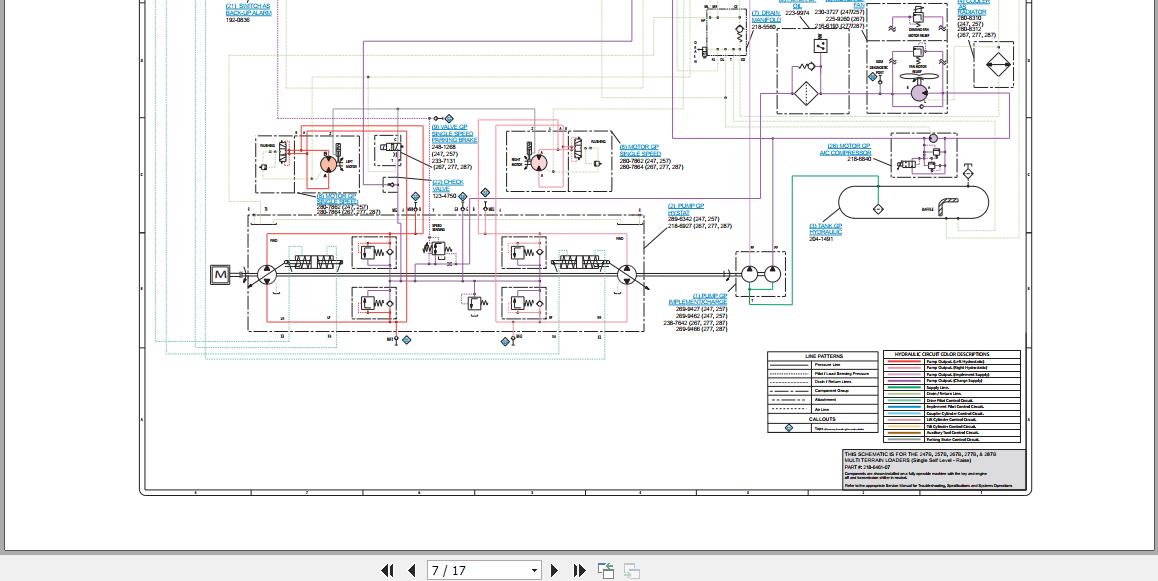
Task: Advance to the next page
Action: (555, 570)
